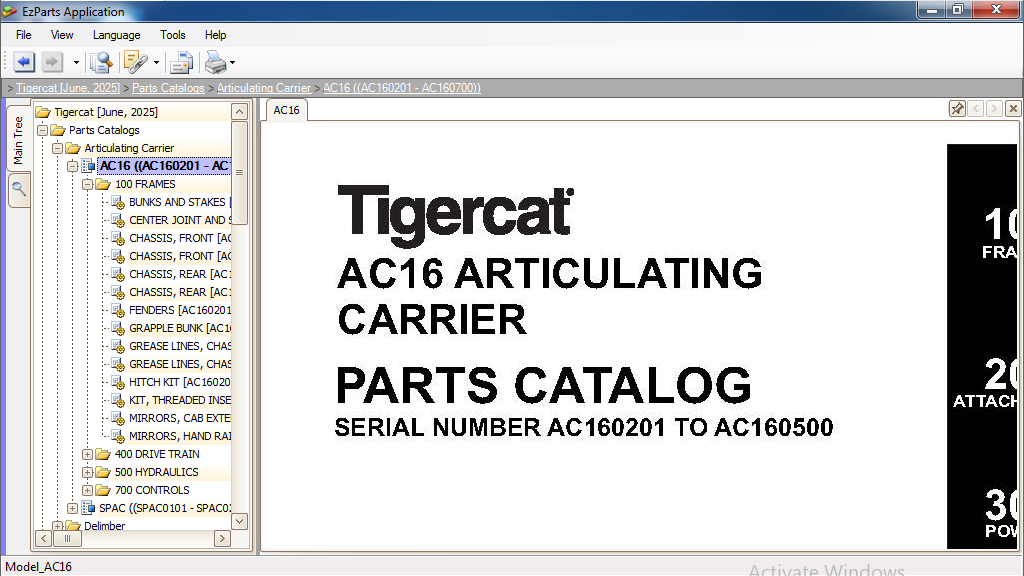This screenshot has height=576, width=1024.
Task: Click the tree horizontal scroll left arrow
Action: 44,539
